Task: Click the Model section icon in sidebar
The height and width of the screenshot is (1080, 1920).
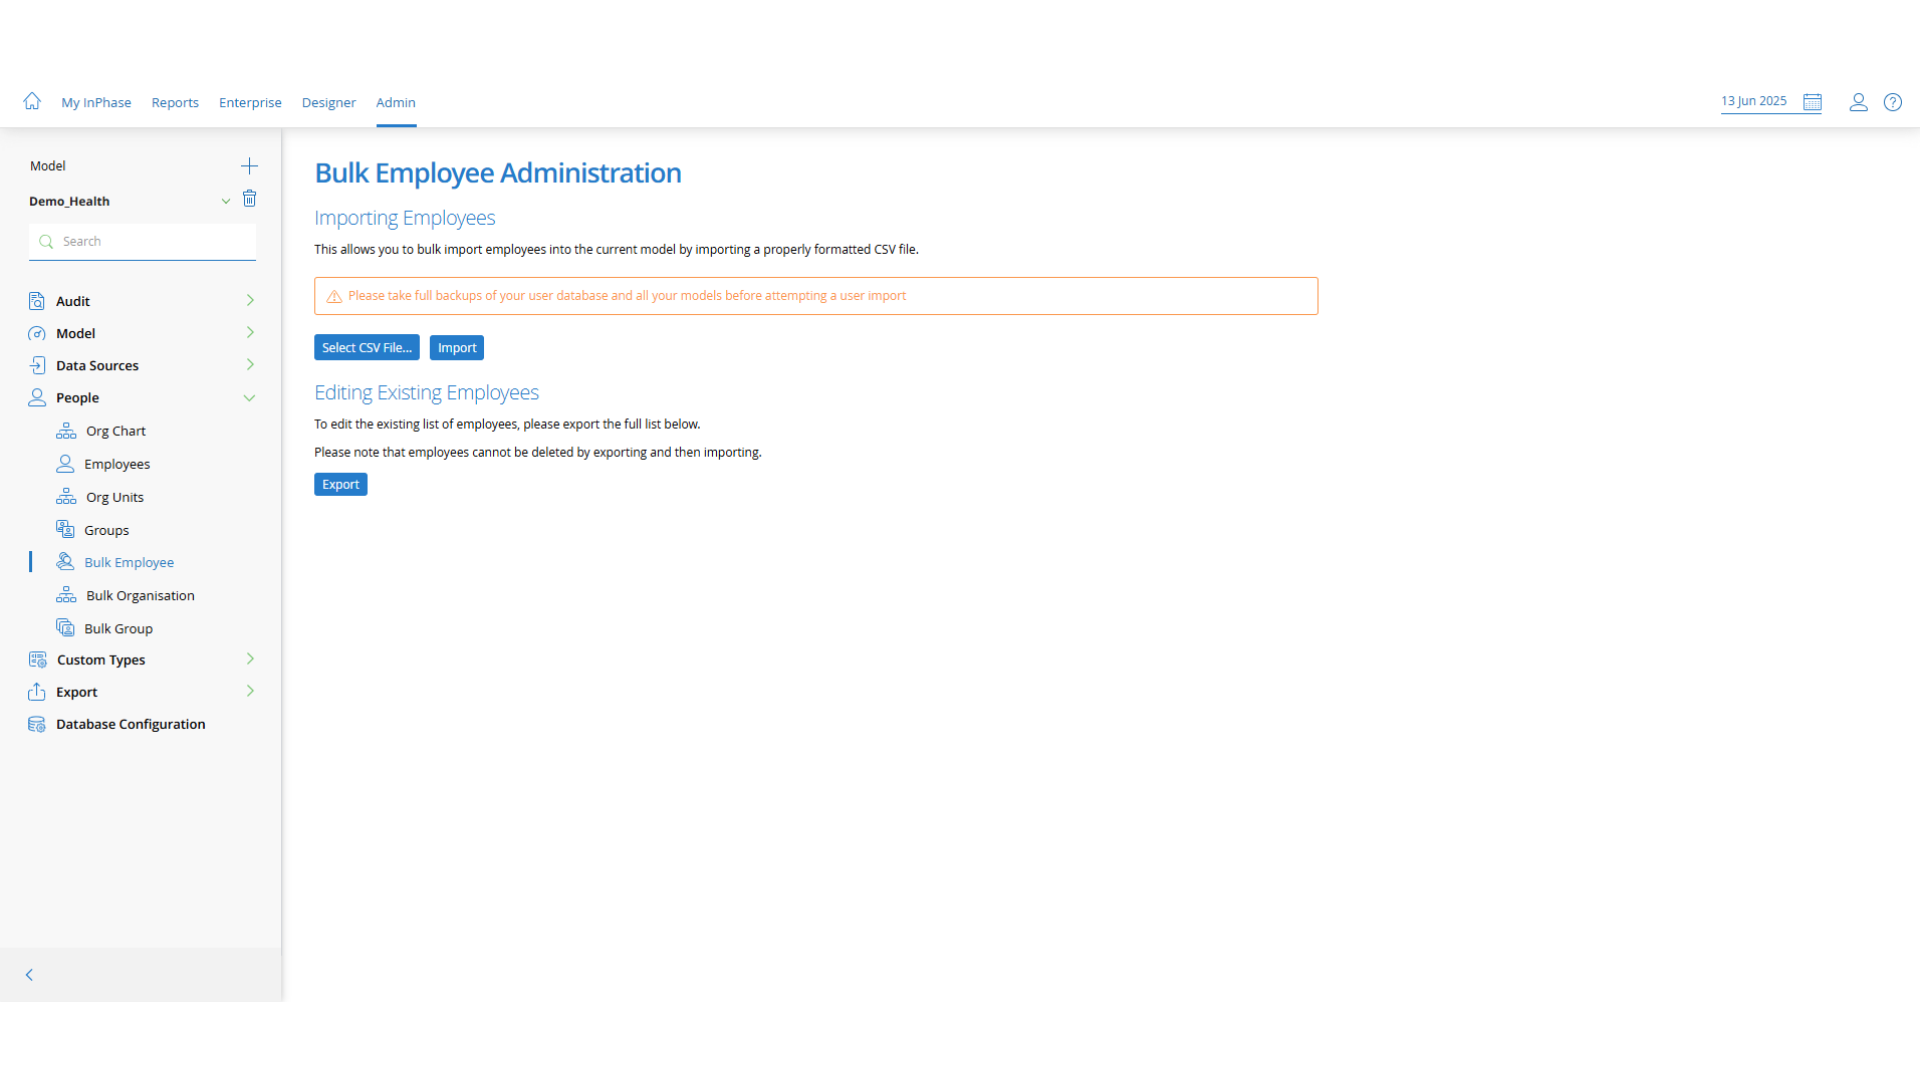Action: point(37,333)
